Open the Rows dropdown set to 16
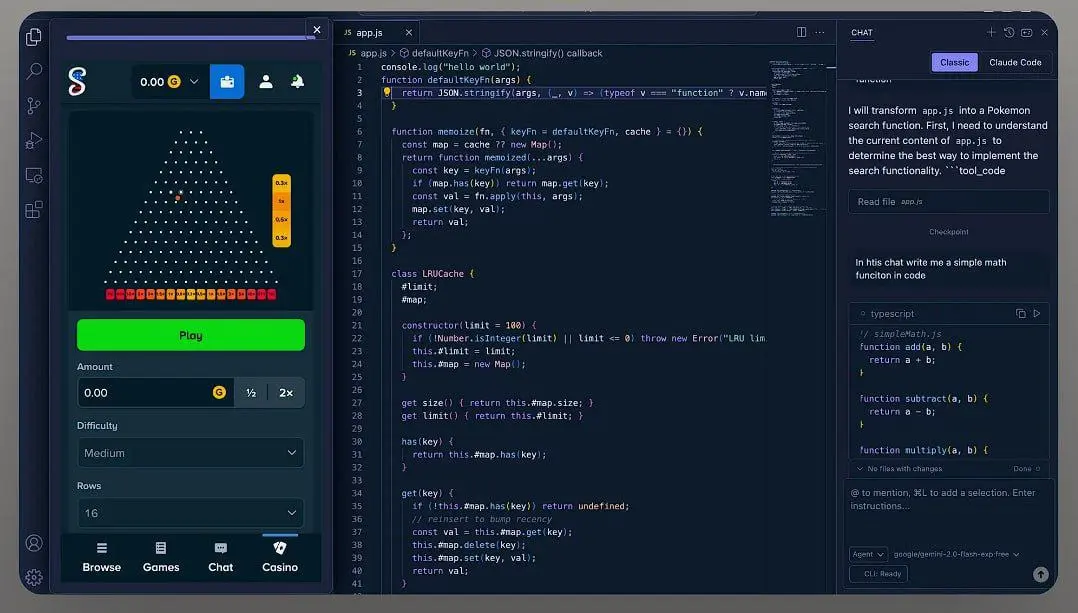The image size is (1078, 613). coord(190,513)
